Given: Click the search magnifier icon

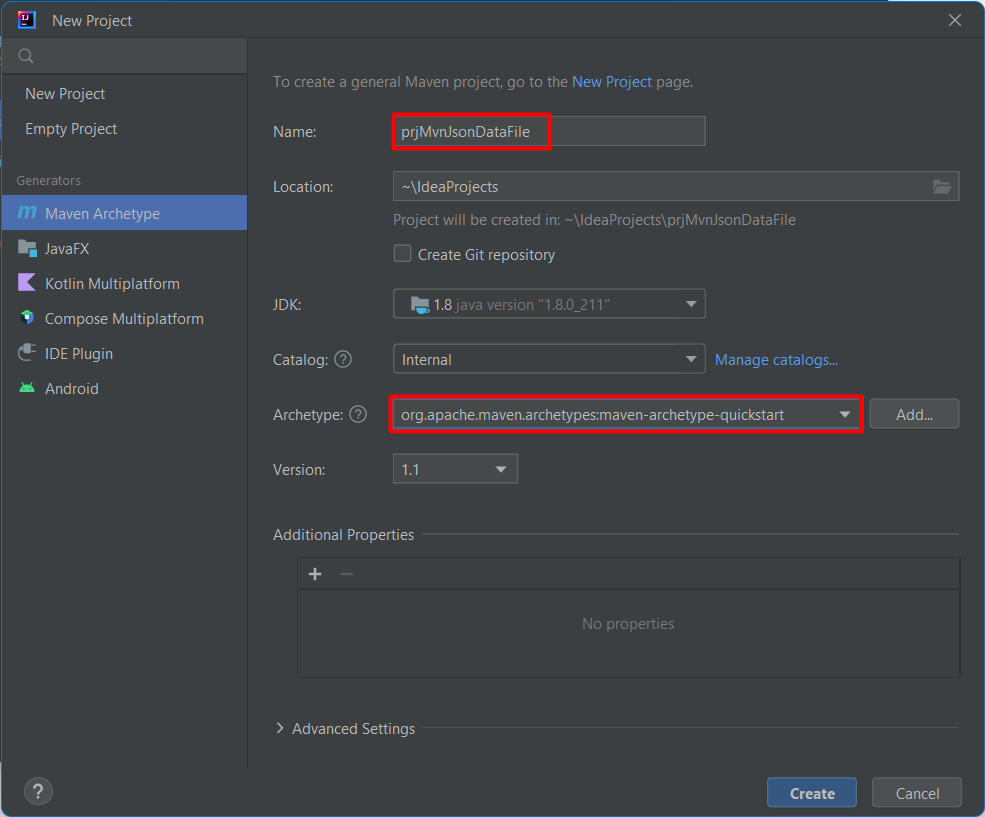Looking at the screenshot, I should point(26,56).
